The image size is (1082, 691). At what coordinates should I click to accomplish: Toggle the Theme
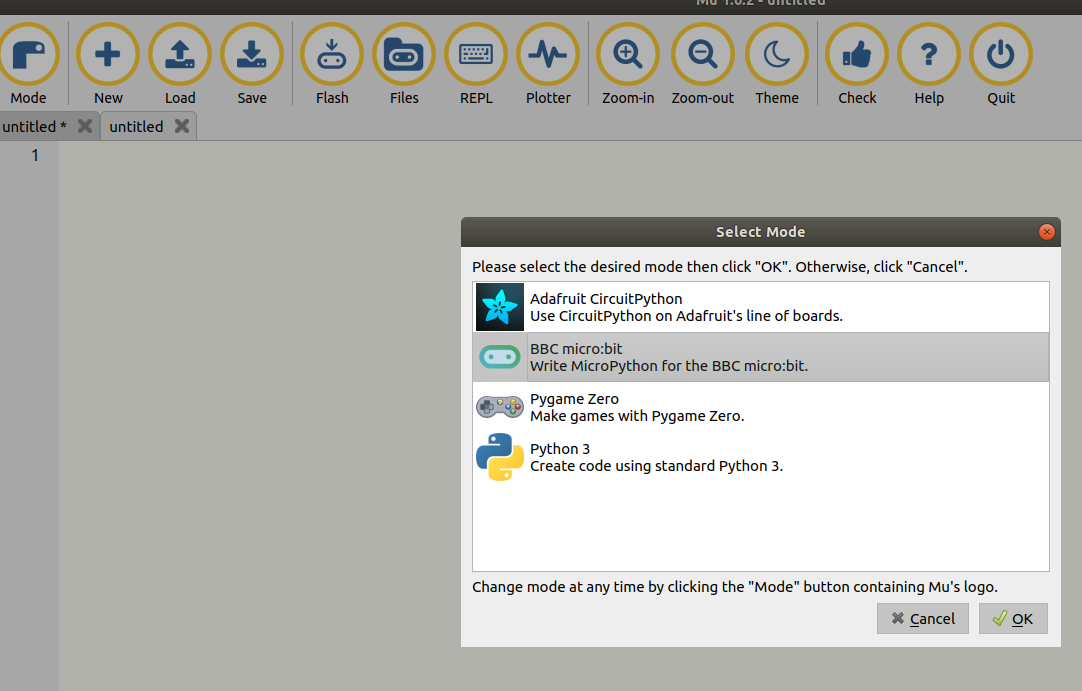click(x=777, y=64)
